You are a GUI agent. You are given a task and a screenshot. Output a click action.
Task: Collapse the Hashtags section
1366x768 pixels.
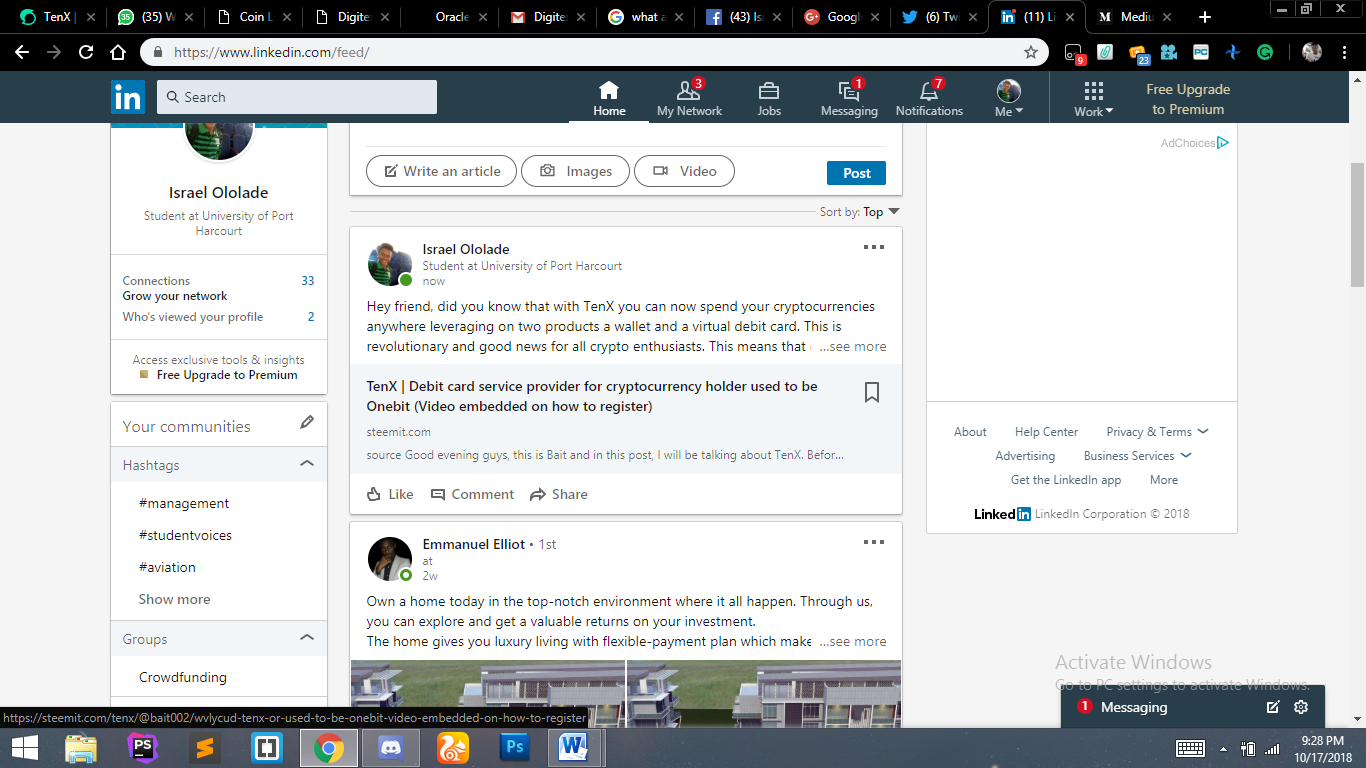(x=307, y=464)
